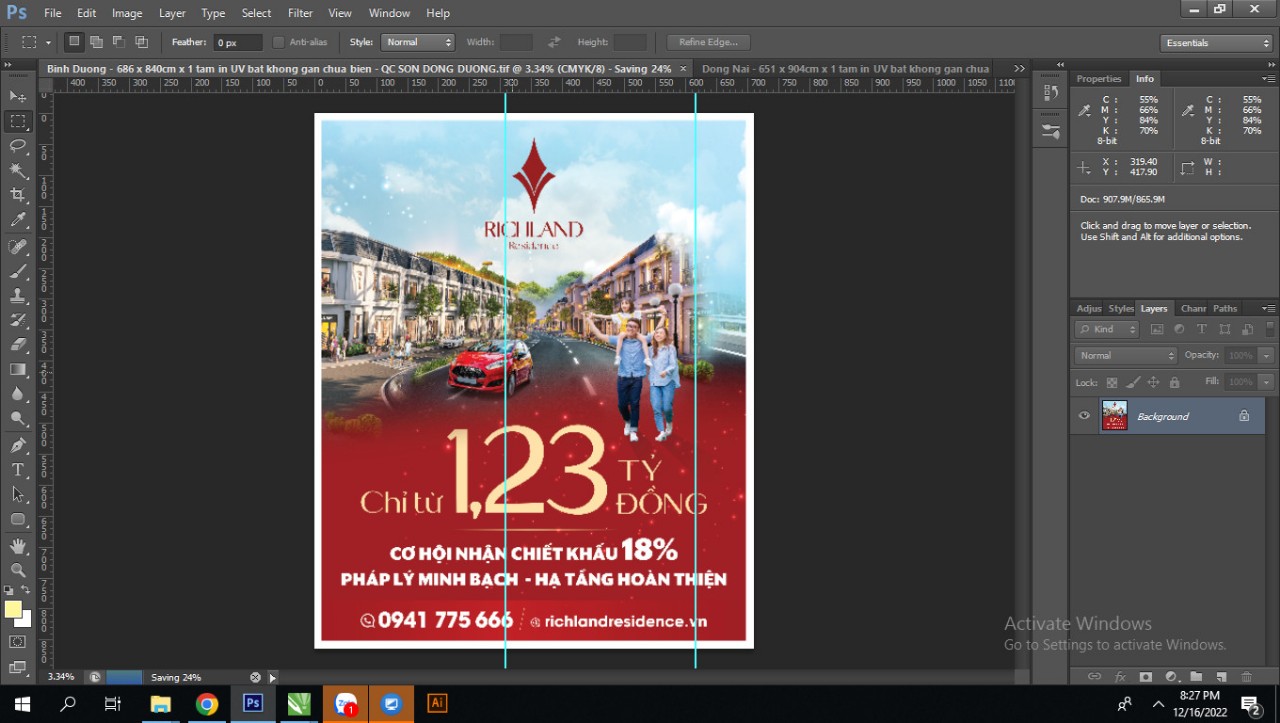
Task: Select the Gradient tool
Action: pos(18,370)
